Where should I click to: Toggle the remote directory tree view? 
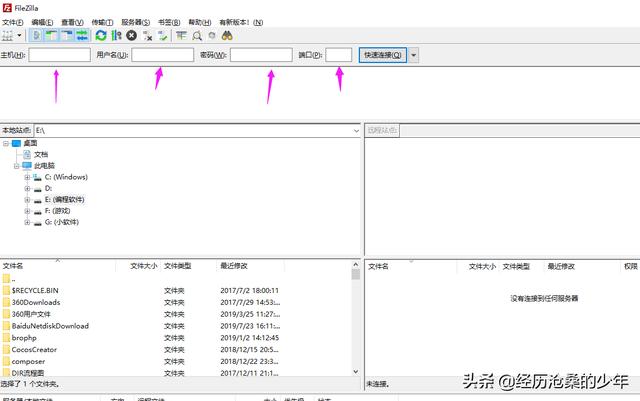click(67, 36)
